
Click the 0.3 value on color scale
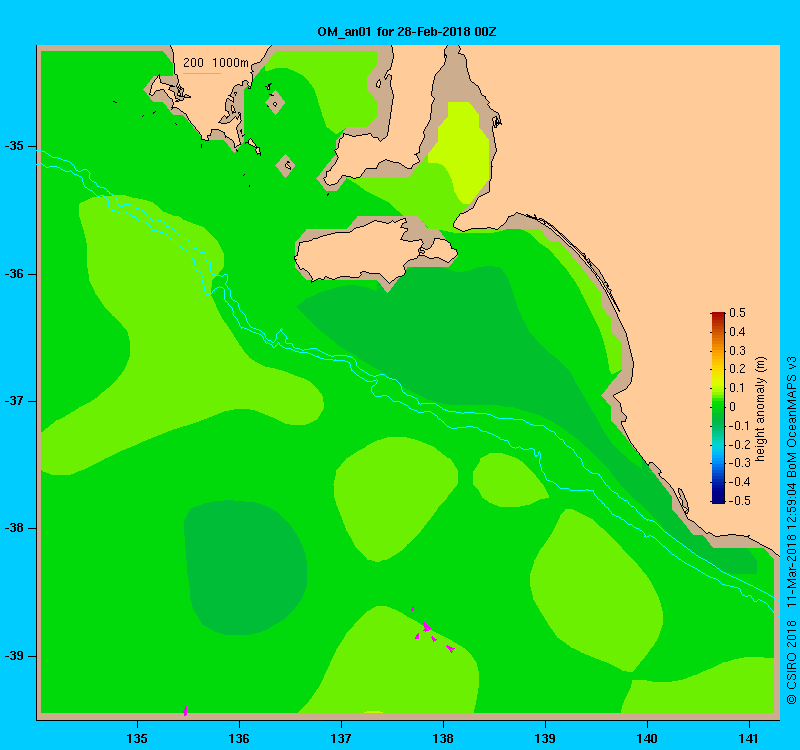point(737,351)
